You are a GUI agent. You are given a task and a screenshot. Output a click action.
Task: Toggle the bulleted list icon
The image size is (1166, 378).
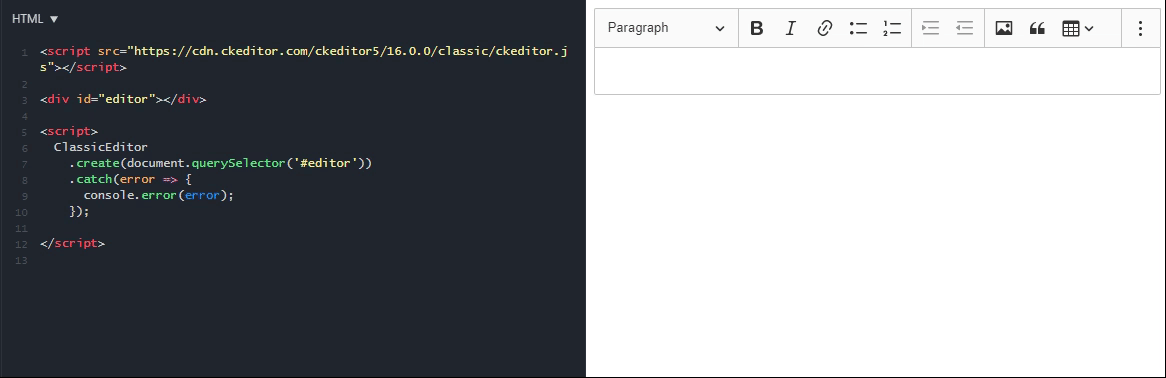point(858,28)
